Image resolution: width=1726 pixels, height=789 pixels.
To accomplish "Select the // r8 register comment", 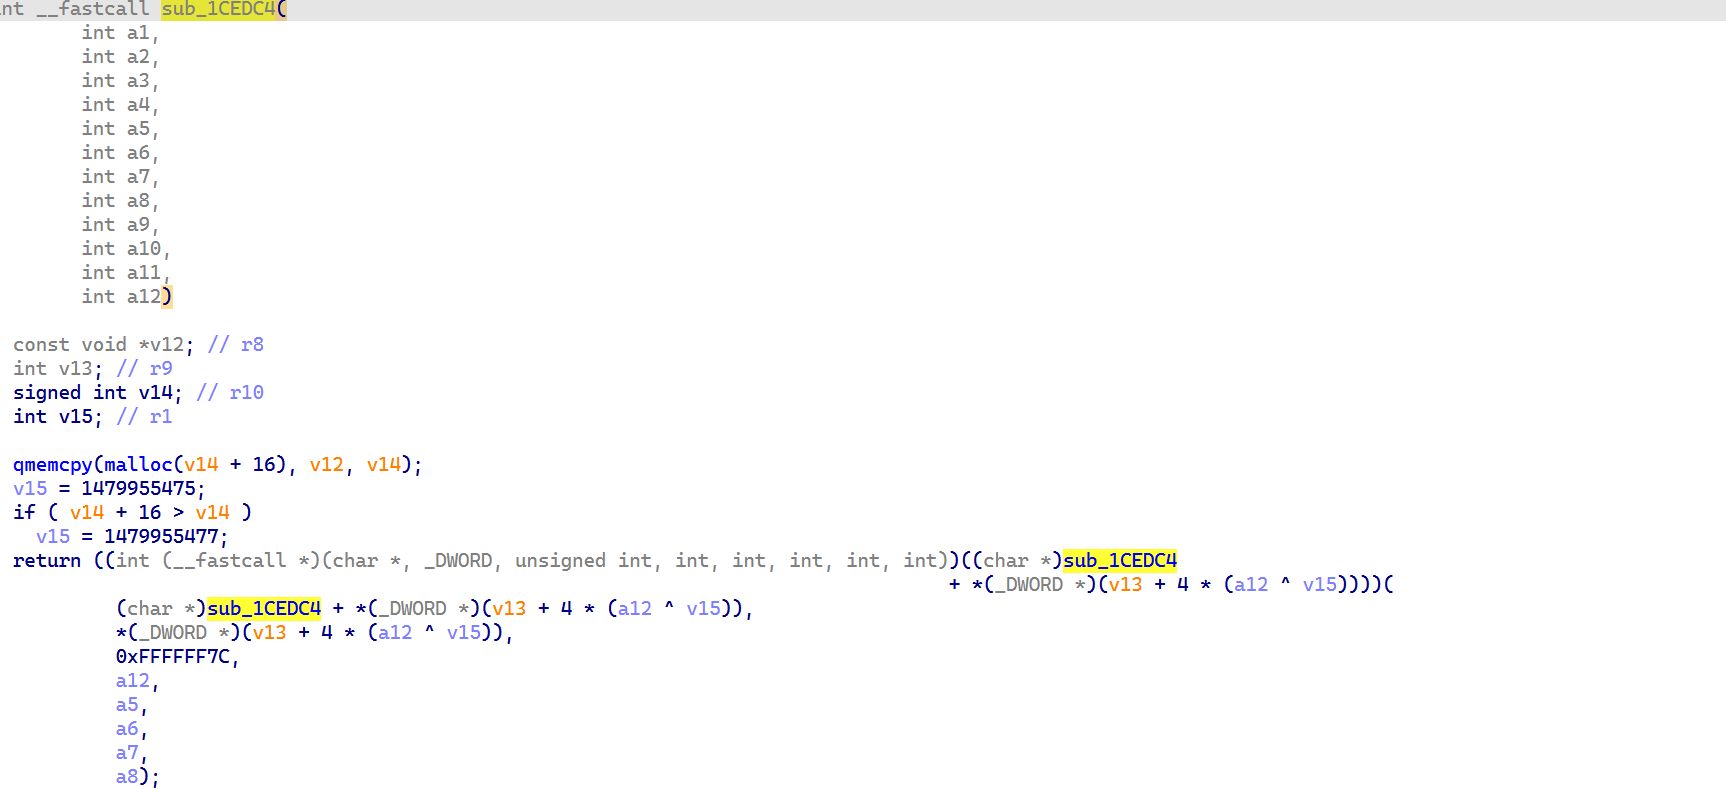I will coord(236,345).
